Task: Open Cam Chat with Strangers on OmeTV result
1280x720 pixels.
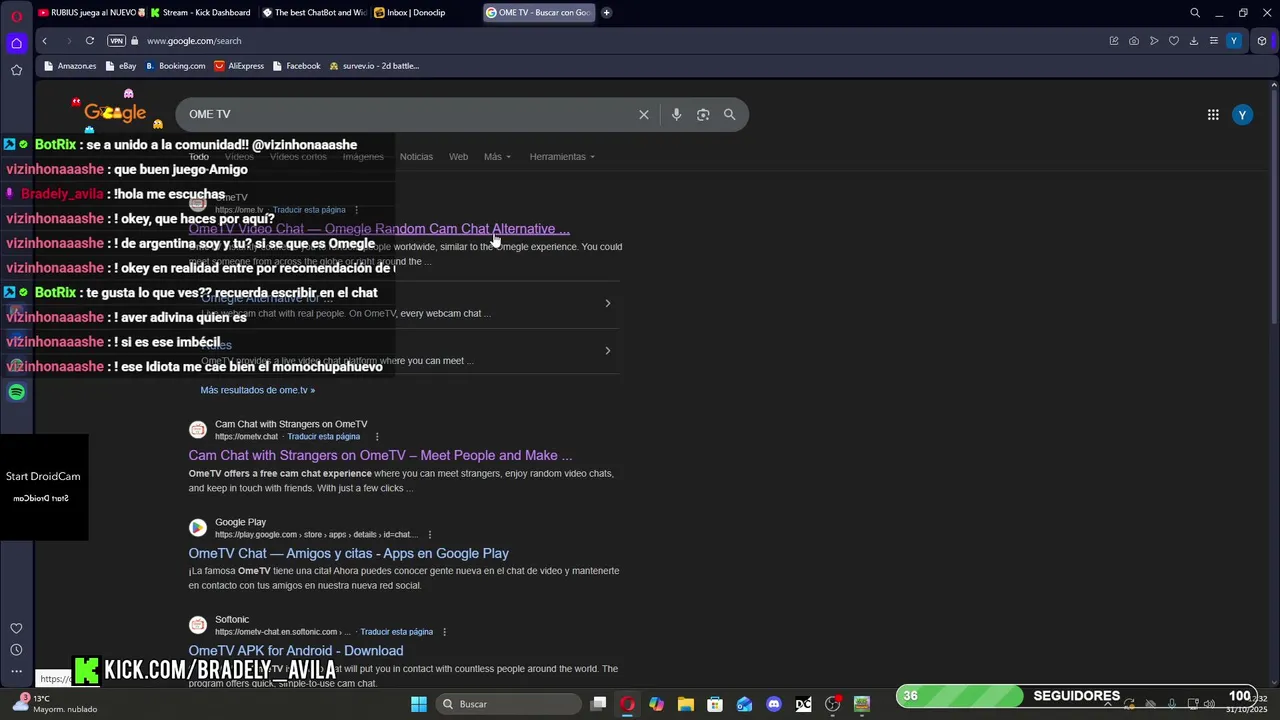Action: coord(380,455)
